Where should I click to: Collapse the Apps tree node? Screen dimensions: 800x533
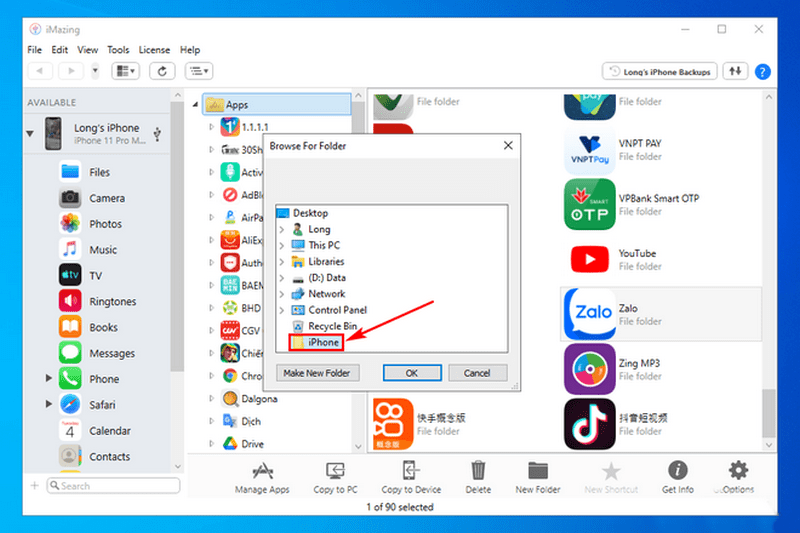195,105
